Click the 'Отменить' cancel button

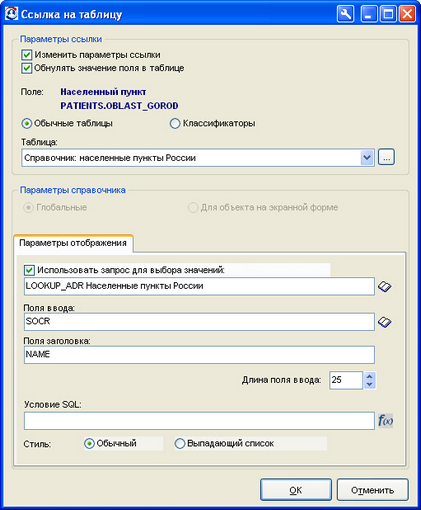372,490
